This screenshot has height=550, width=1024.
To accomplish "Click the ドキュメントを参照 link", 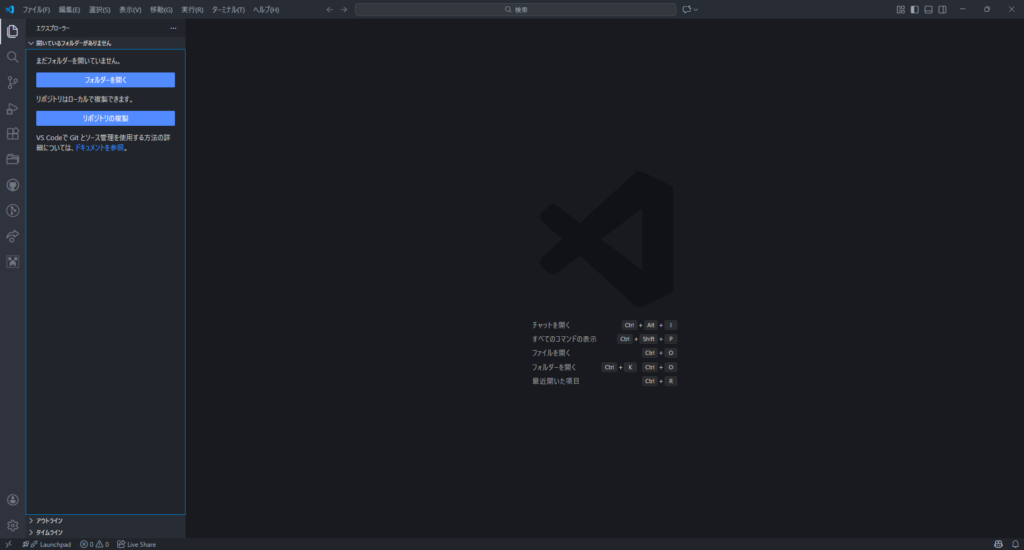I will [99, 147].
